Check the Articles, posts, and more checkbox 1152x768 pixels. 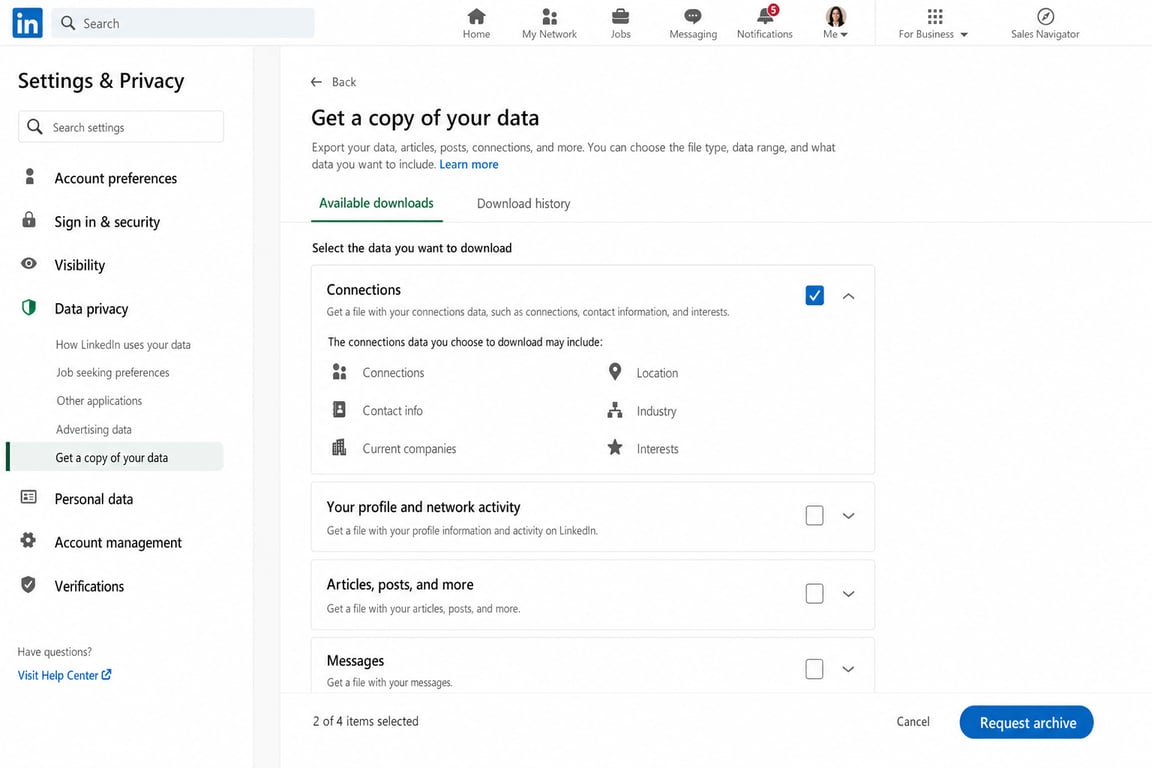pos(814,593)
